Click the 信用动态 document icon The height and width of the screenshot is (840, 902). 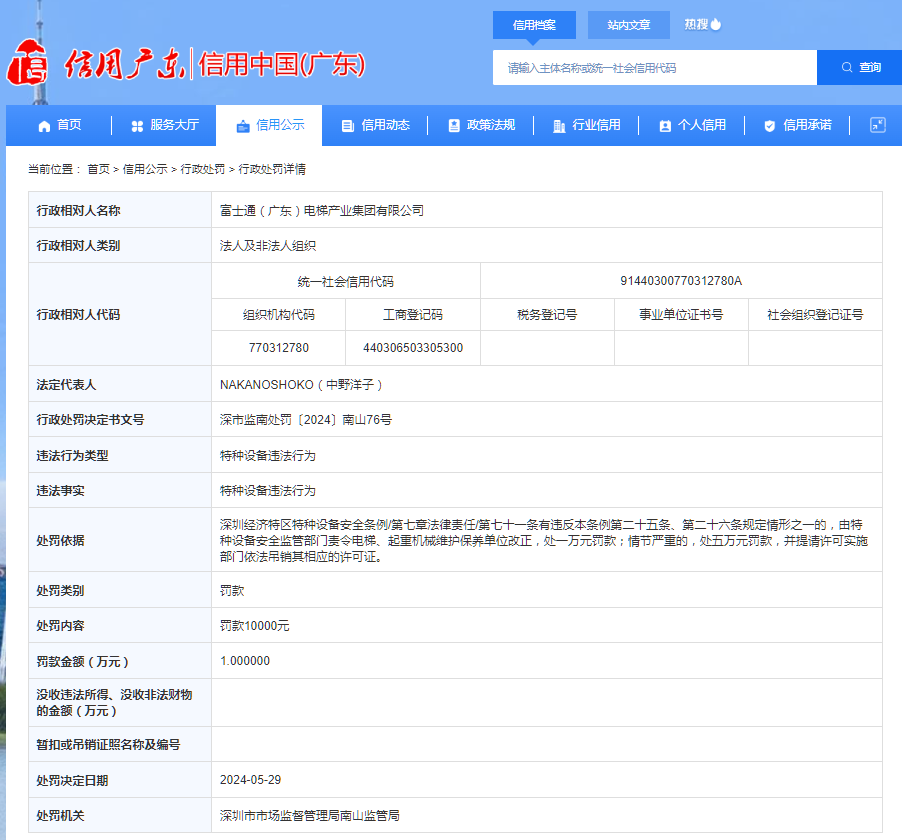tap(346, 125)
